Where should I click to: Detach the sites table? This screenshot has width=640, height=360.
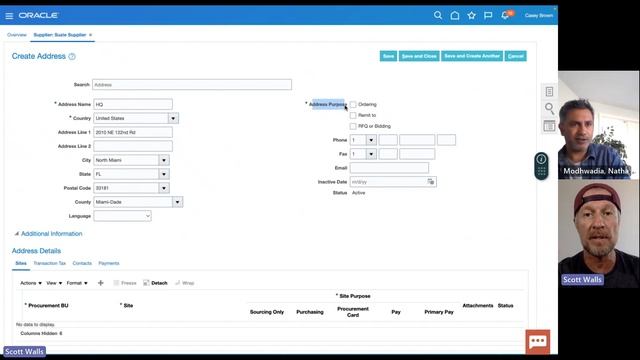coord(155,283)
